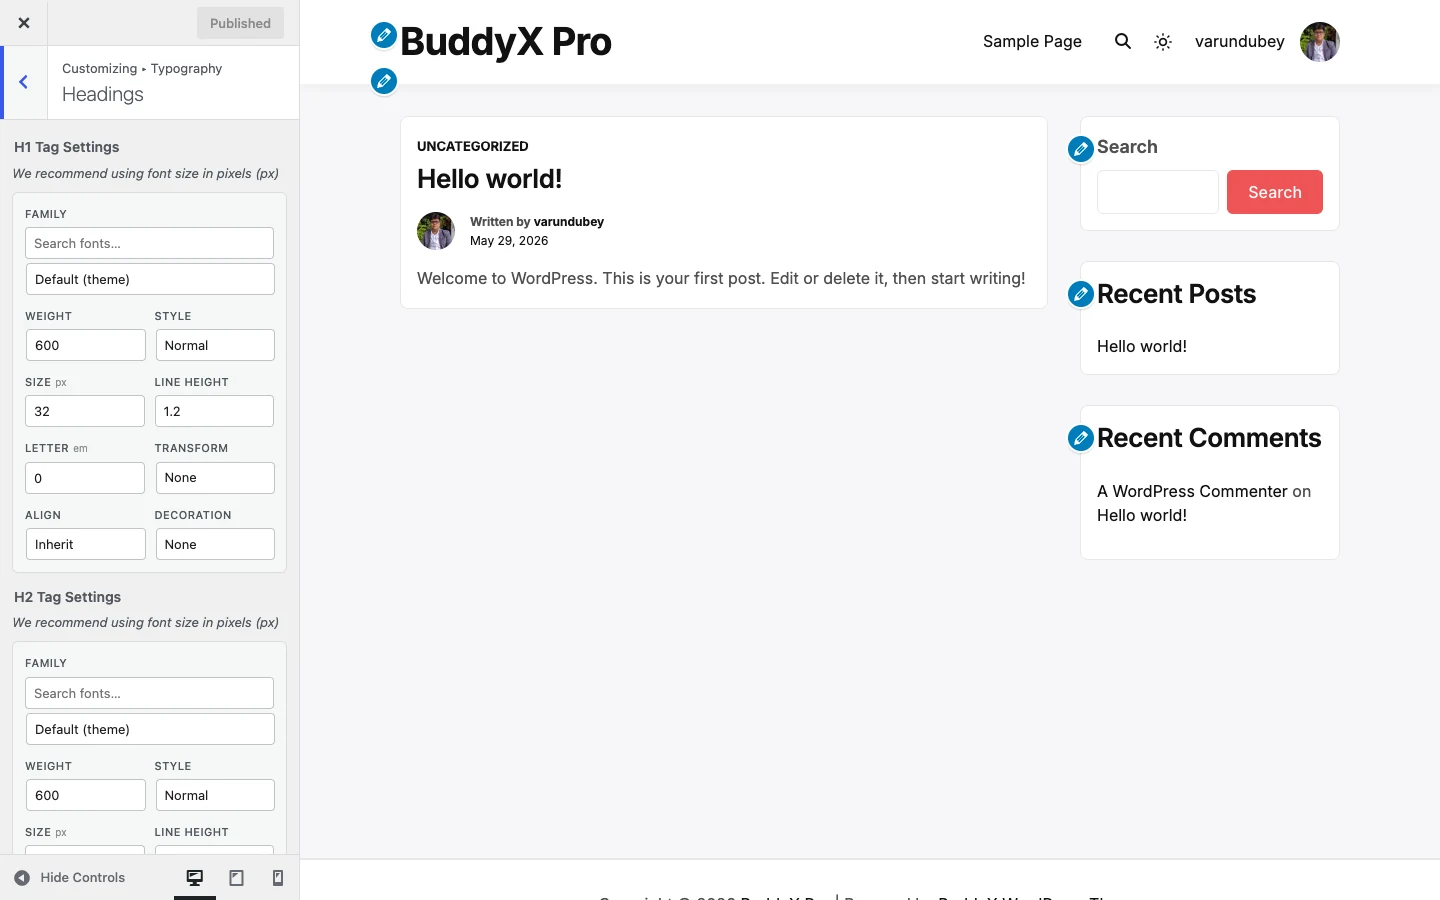Open Hello world! under Recent Comments

tap(1142, 515)
